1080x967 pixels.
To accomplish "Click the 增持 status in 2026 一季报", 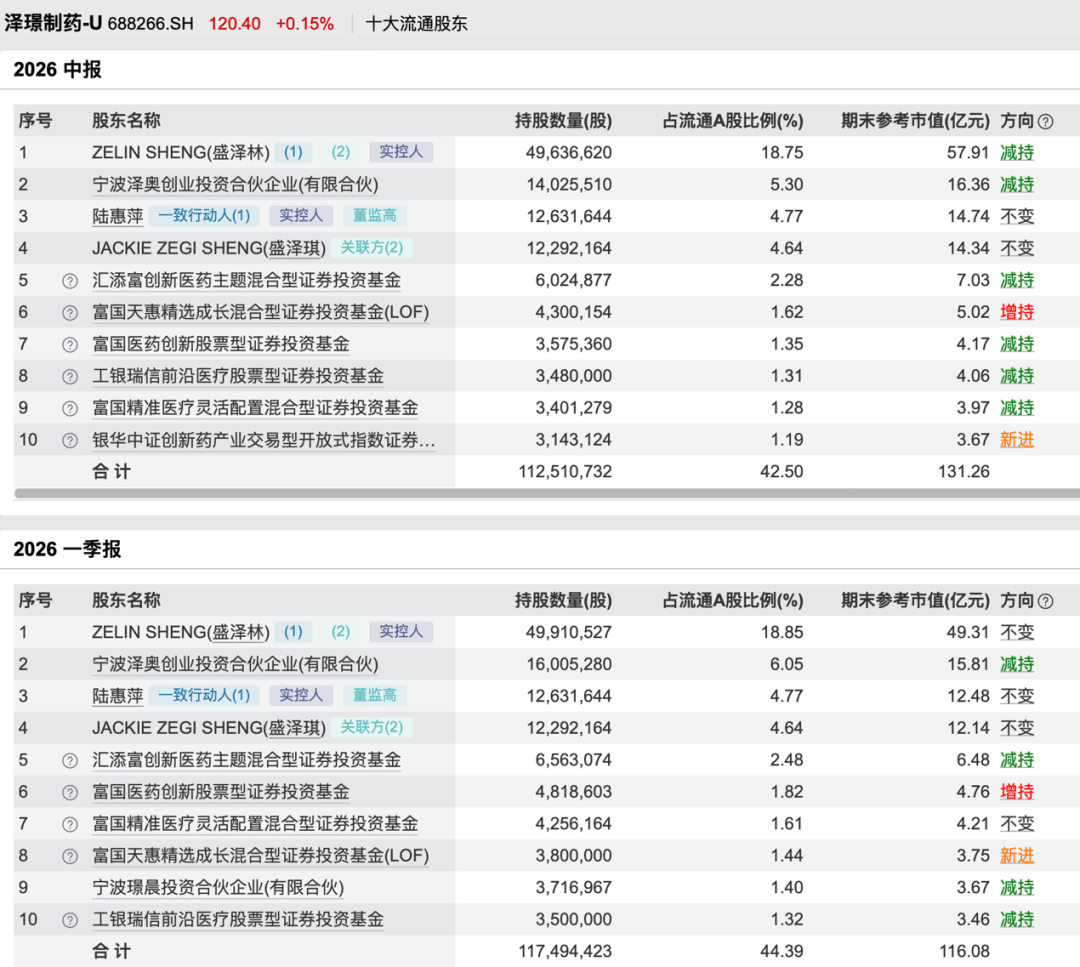I will [x=1017, y=791].
